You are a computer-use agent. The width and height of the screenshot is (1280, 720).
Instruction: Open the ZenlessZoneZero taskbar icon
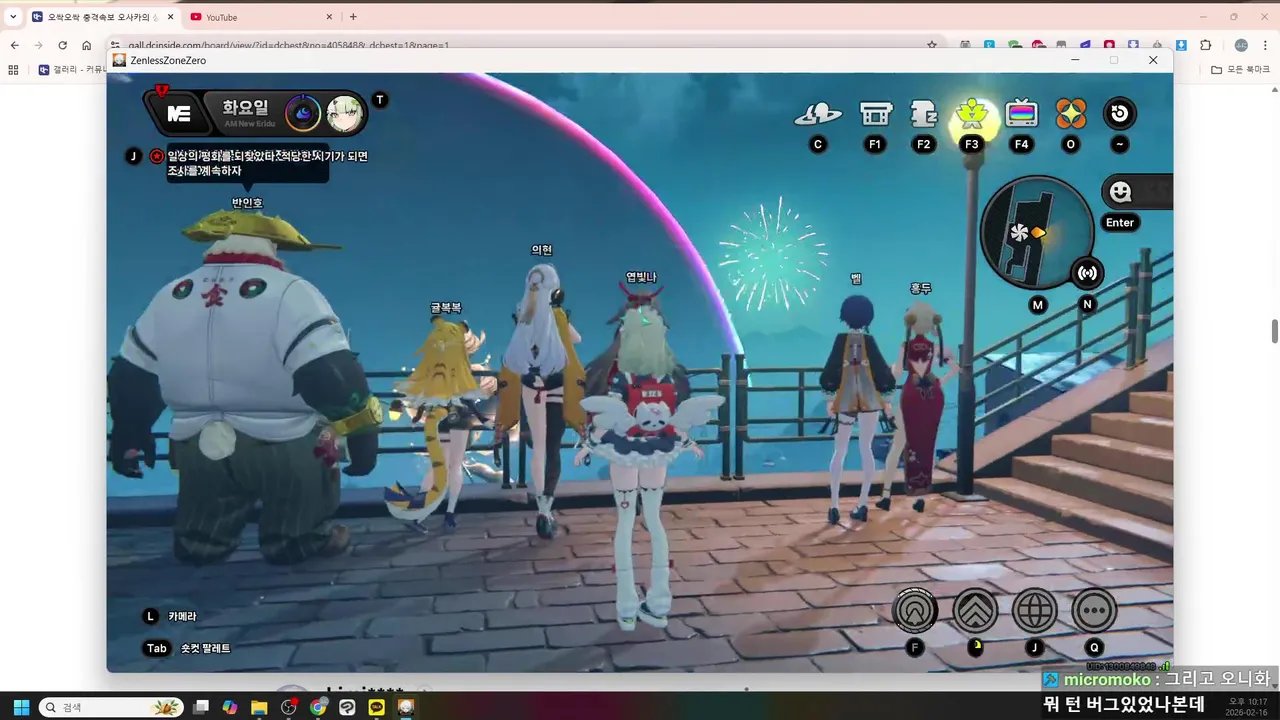(x=406, y=707)
